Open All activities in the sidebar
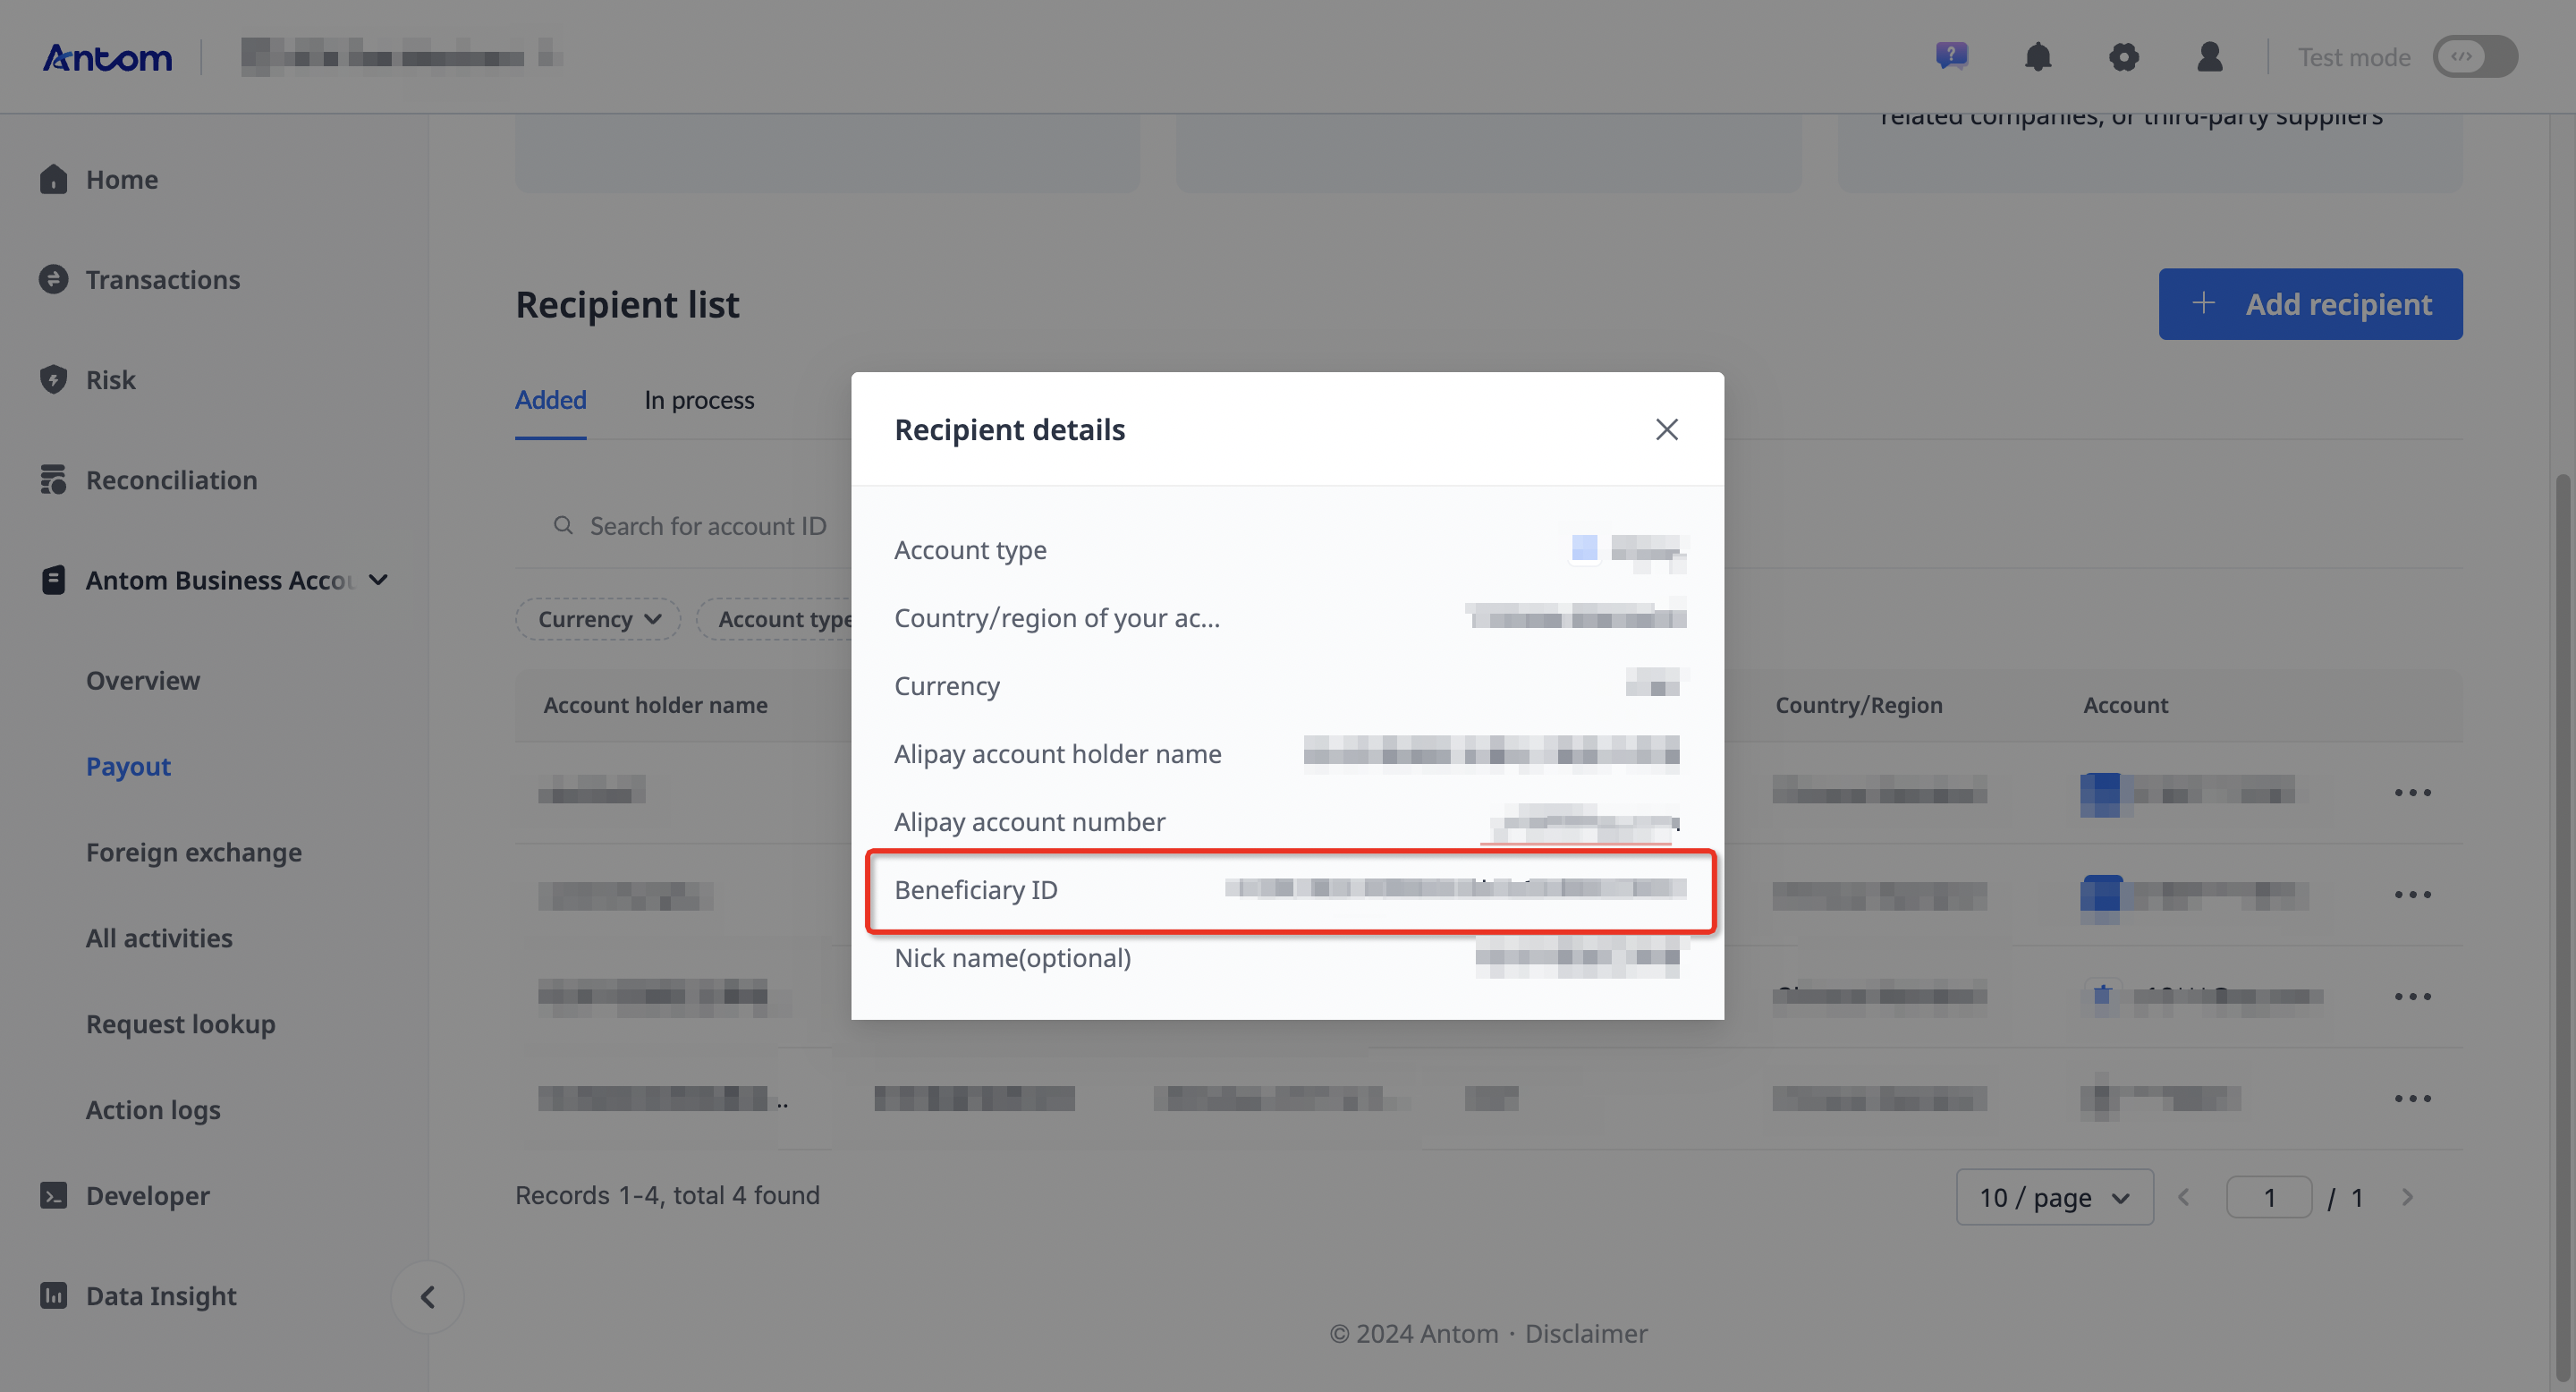This screenshot has width=2576, height=1392. pyautogui.click(x=159, y=938)
